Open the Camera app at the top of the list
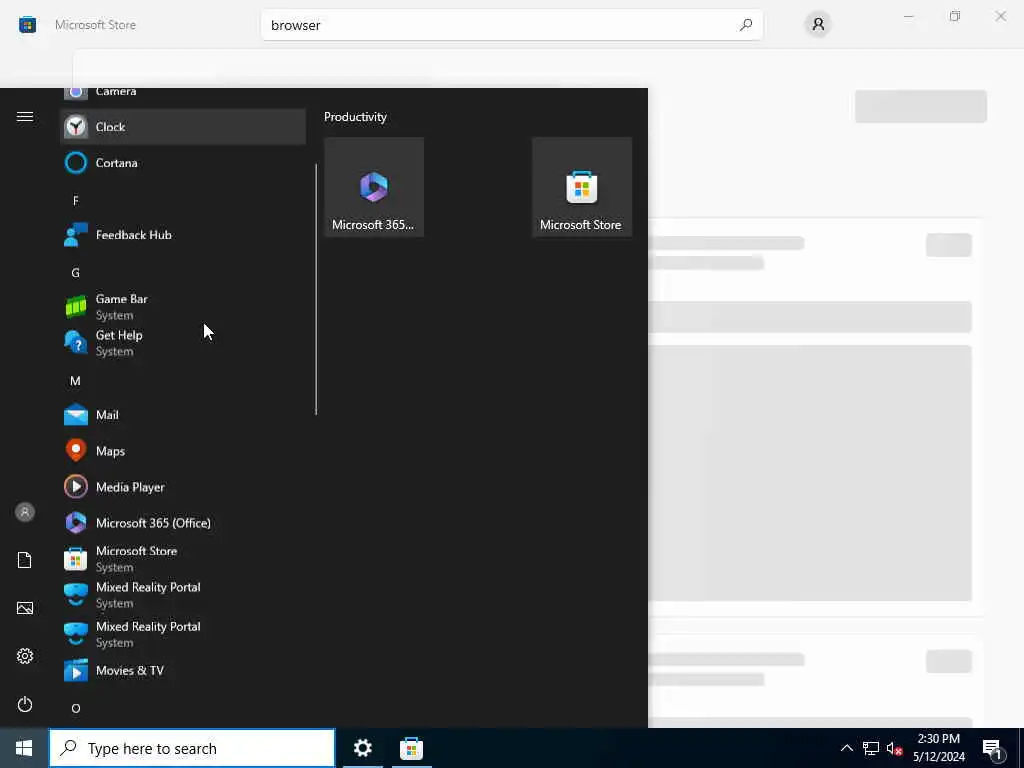The width and height of the screenshot is (1024, 768). (x=183, y=94)
